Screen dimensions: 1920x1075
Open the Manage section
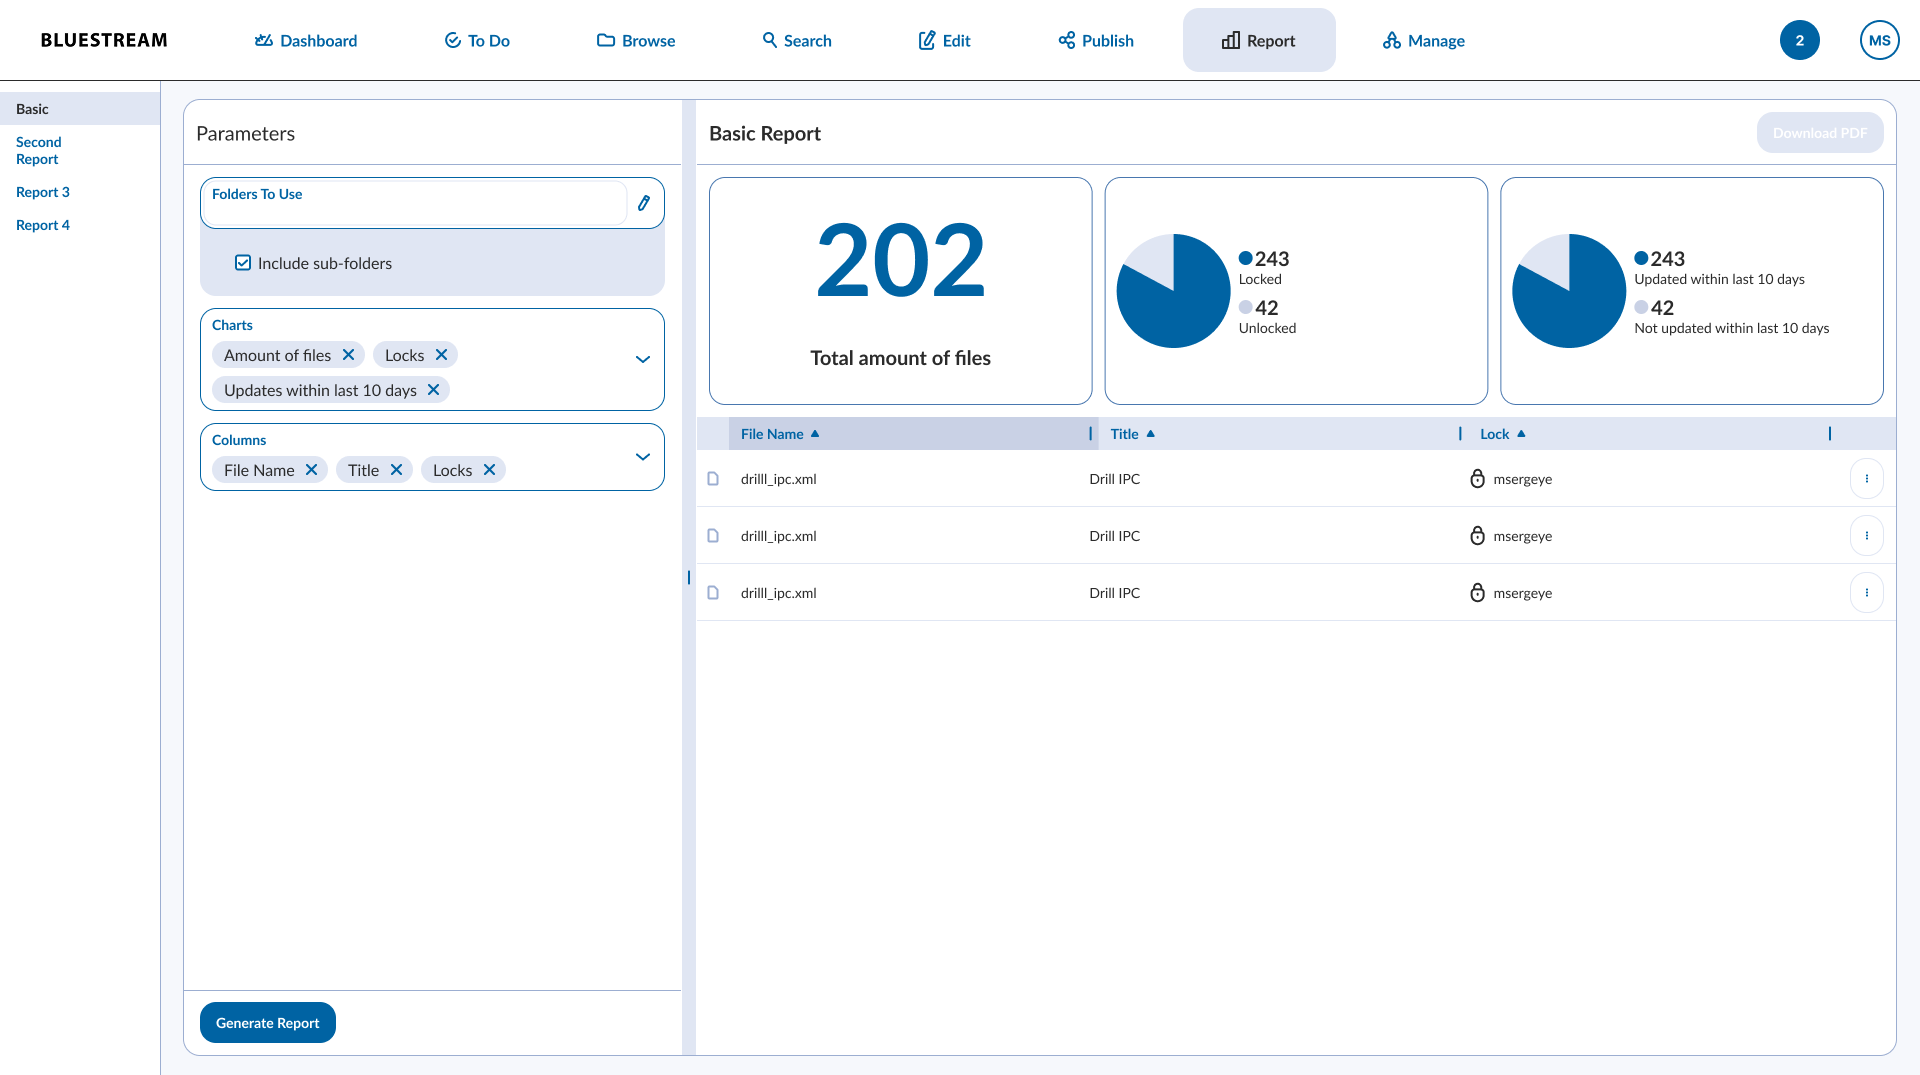pos(1424,40)
